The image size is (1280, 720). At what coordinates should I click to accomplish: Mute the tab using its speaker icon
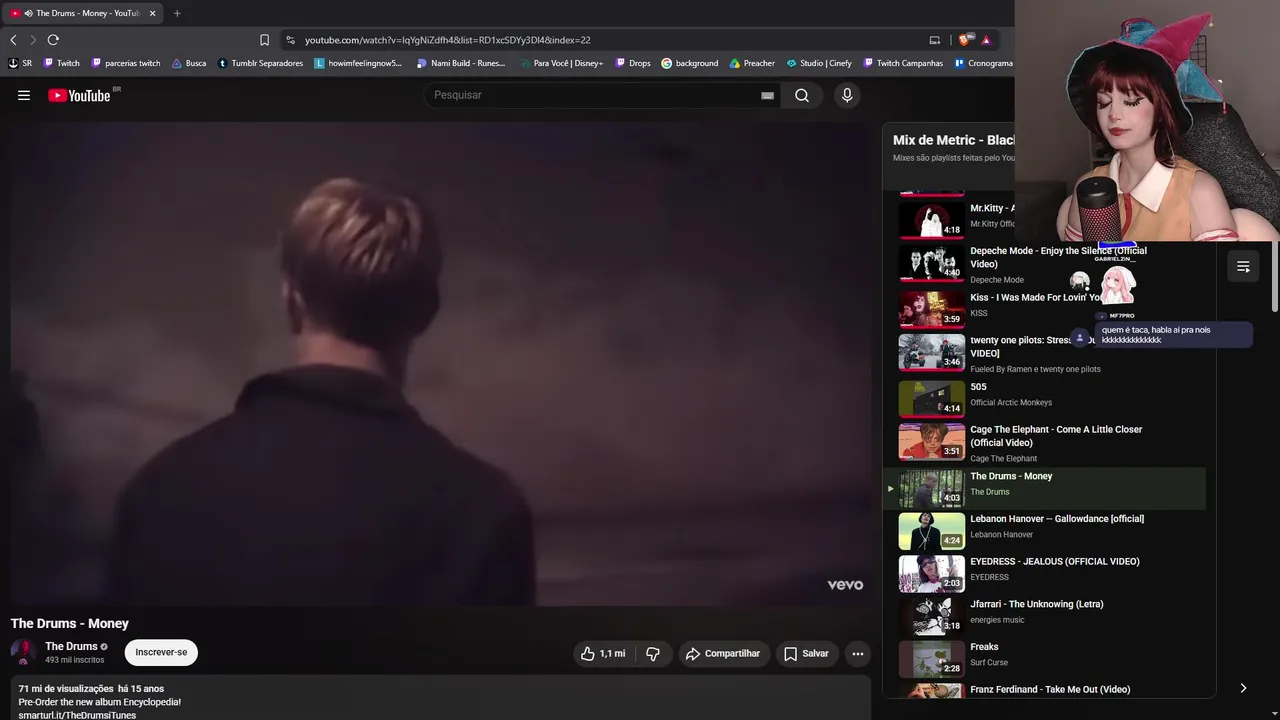[x=27, y=13]
